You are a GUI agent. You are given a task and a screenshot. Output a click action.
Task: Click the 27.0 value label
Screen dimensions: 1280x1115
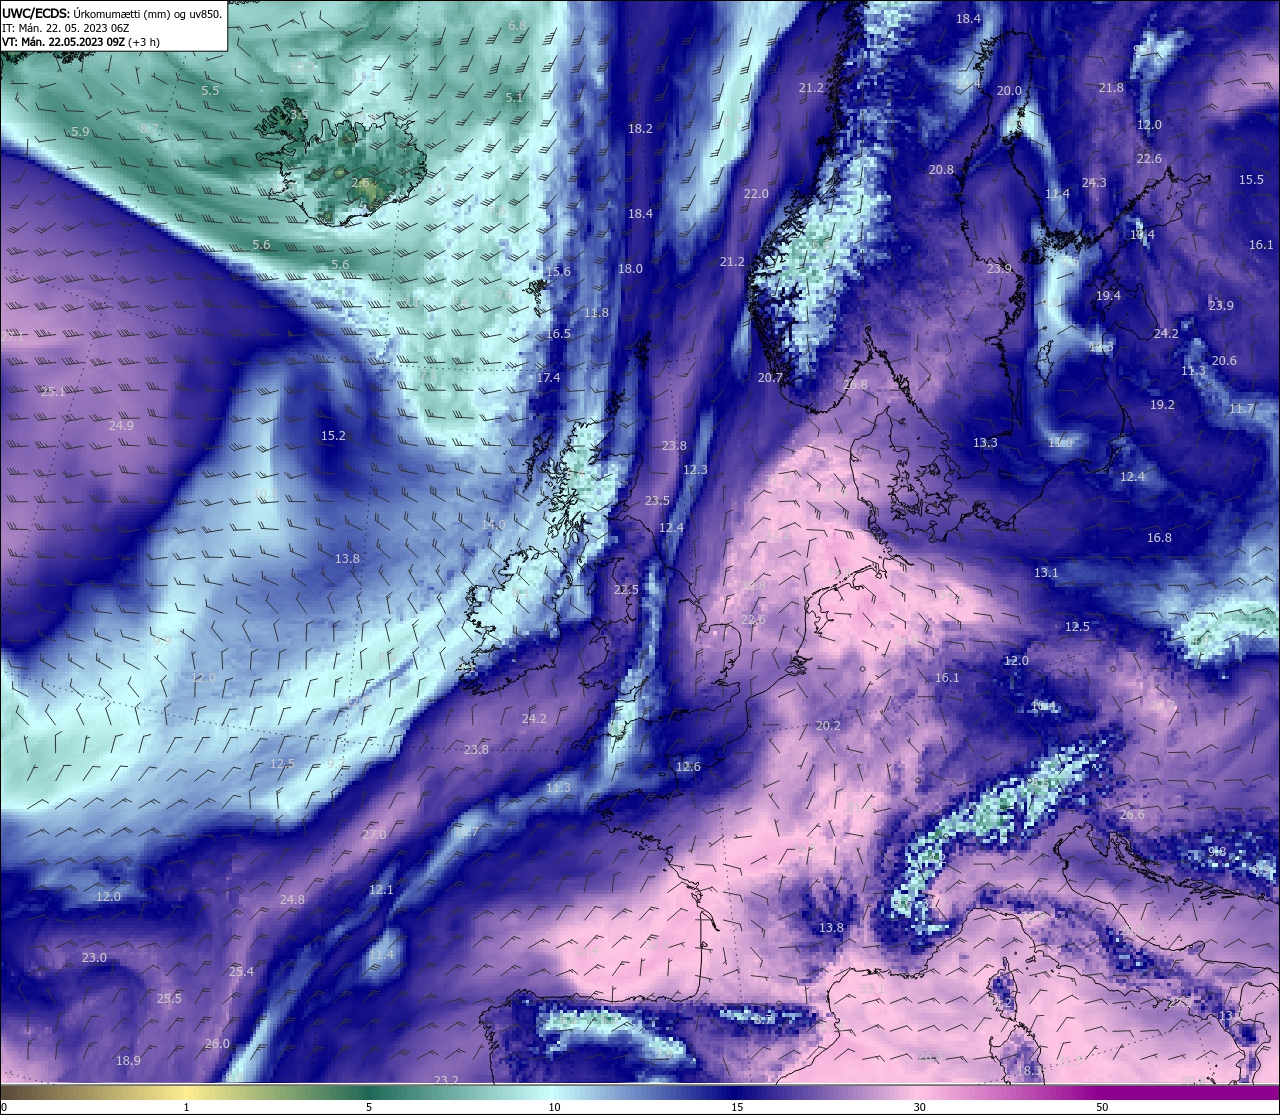[374, 834]
